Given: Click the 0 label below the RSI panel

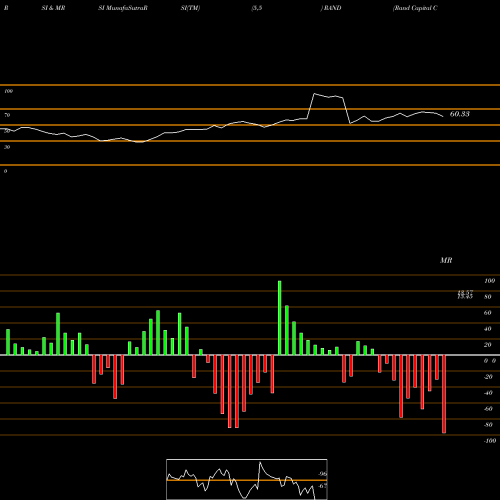Looking at the screenshot, I should click(x=5, y=171).
